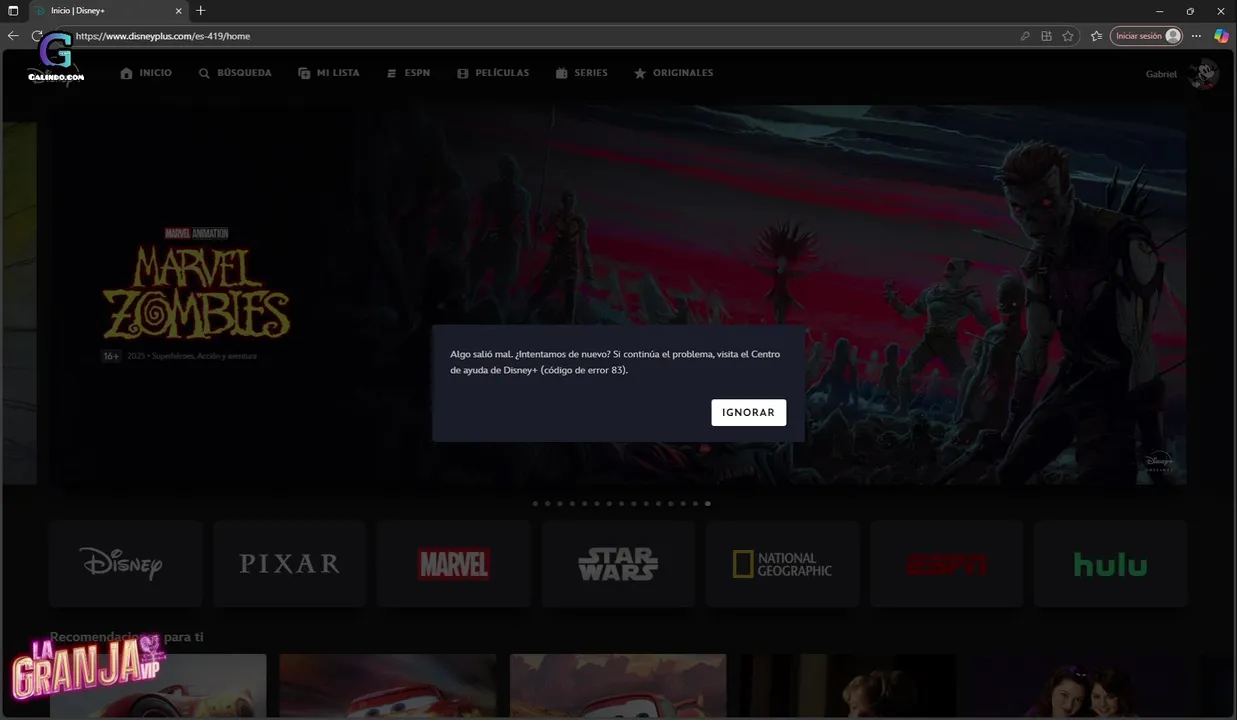Image resolution: width=1237 pixels, height=720 pixels.
Task: Open a new browser tab with plus
Action: 201,10
